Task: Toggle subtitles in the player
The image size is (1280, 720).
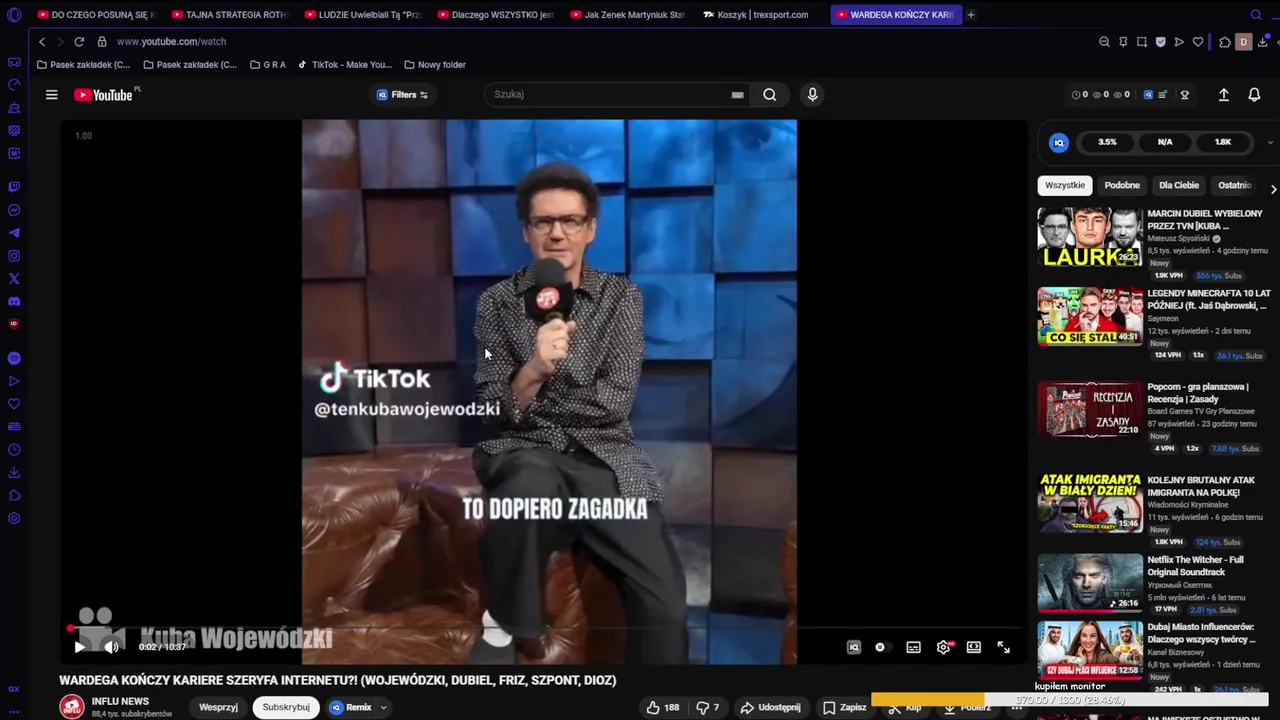Action: pyautogui.click(x=913, y=647)
